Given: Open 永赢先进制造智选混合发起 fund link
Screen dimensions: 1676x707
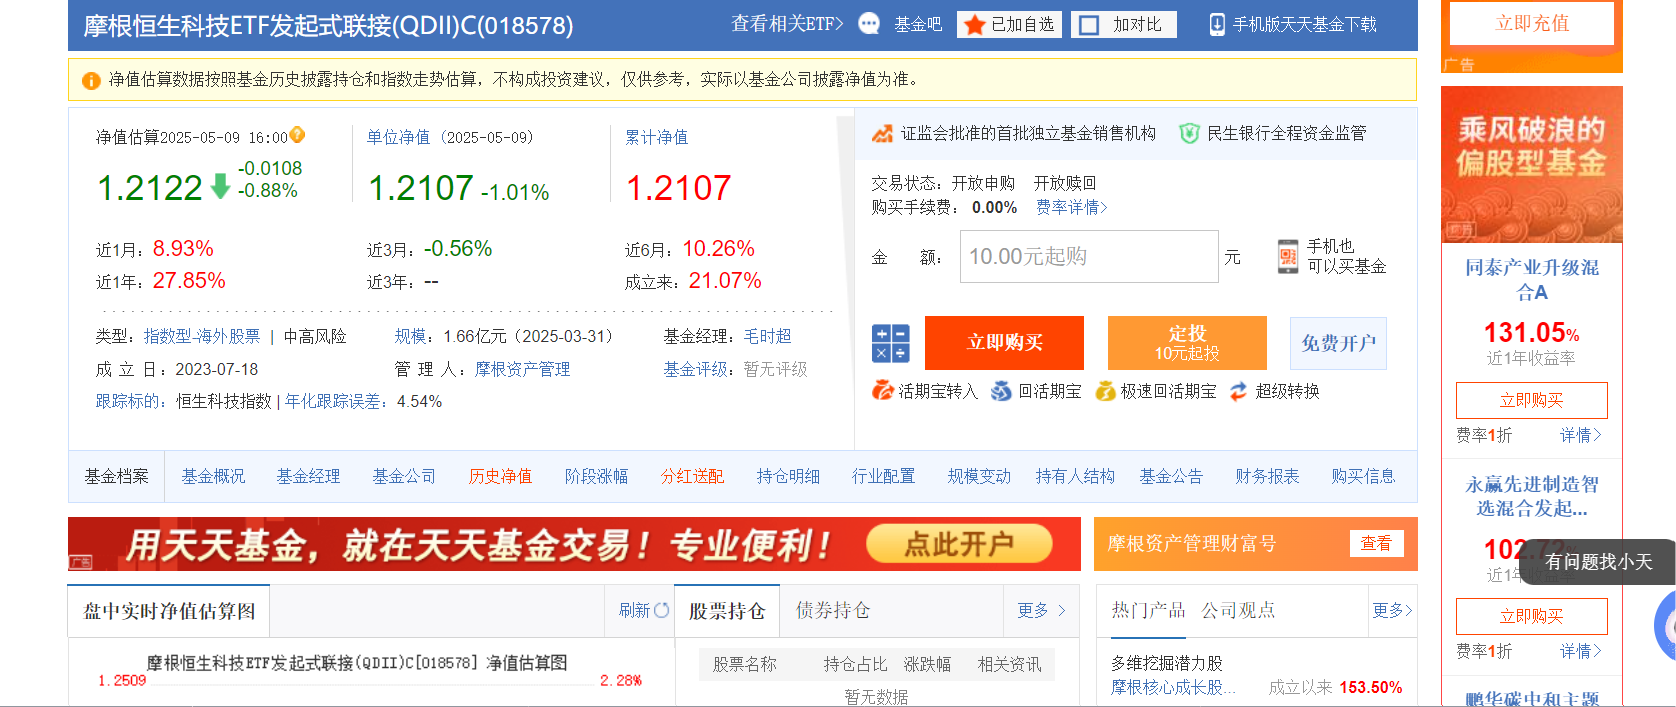Looking at the screenshot, I should [x=1532, y=496].
